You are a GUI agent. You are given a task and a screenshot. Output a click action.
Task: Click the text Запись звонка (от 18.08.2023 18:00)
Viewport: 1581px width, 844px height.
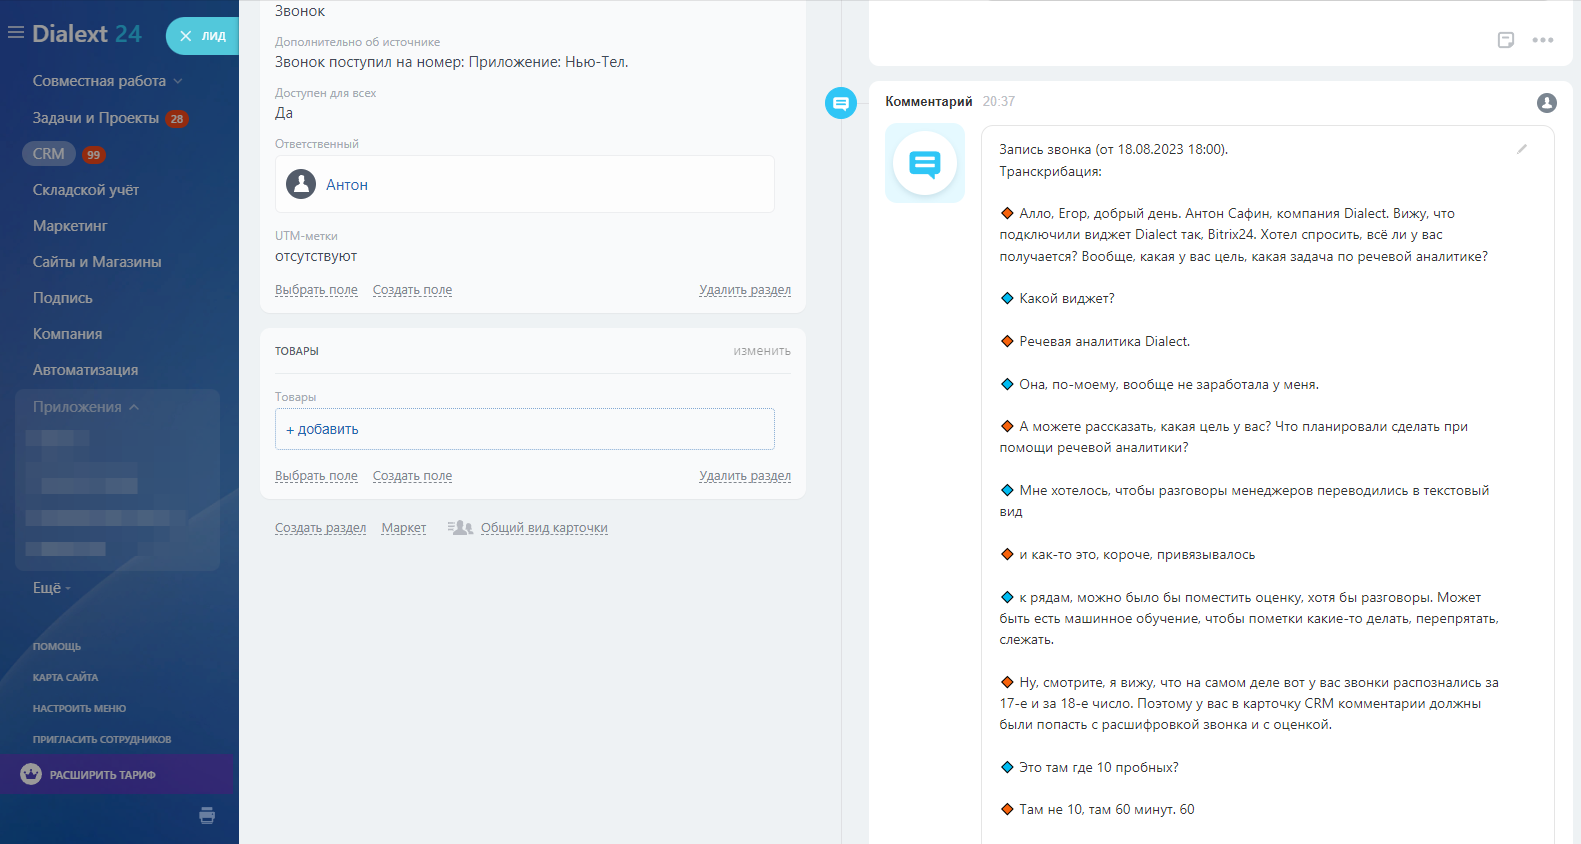pyautogui.click(x=1114, y=150)
